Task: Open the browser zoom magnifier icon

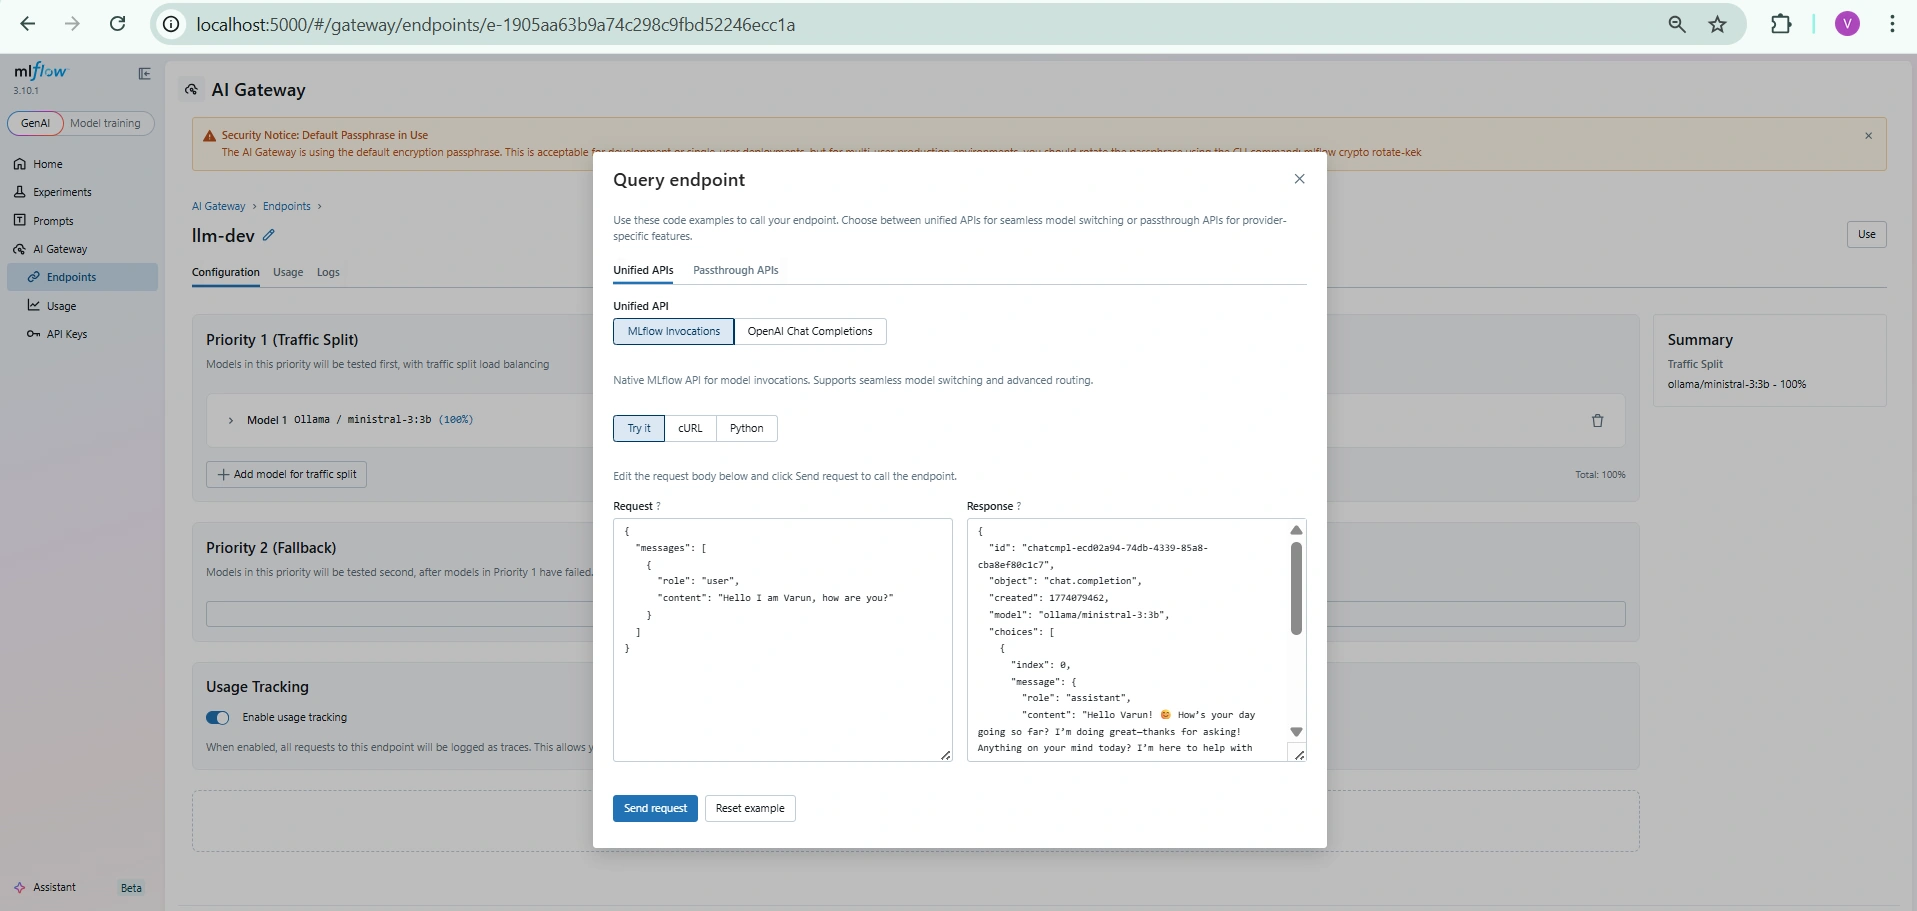Action: (1677, 24)
